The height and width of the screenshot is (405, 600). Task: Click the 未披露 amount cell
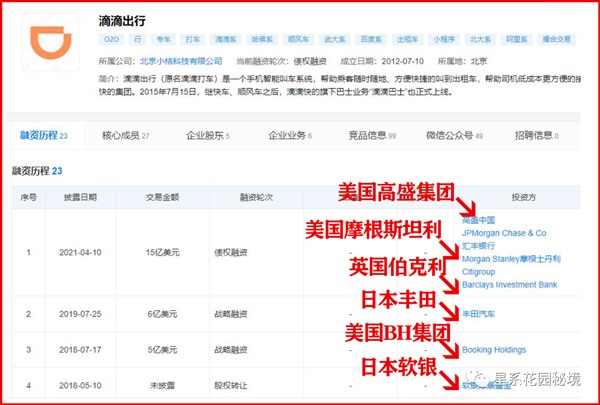(162, 385)
